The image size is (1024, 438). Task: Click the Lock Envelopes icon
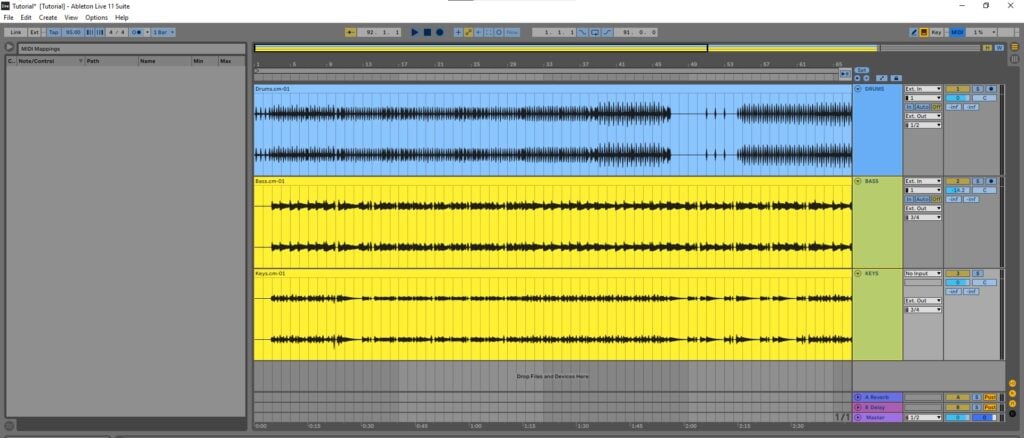897,78
